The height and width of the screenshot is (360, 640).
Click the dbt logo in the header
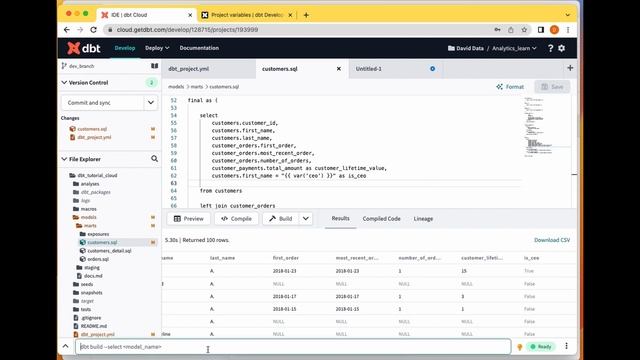tap(84, 48)
